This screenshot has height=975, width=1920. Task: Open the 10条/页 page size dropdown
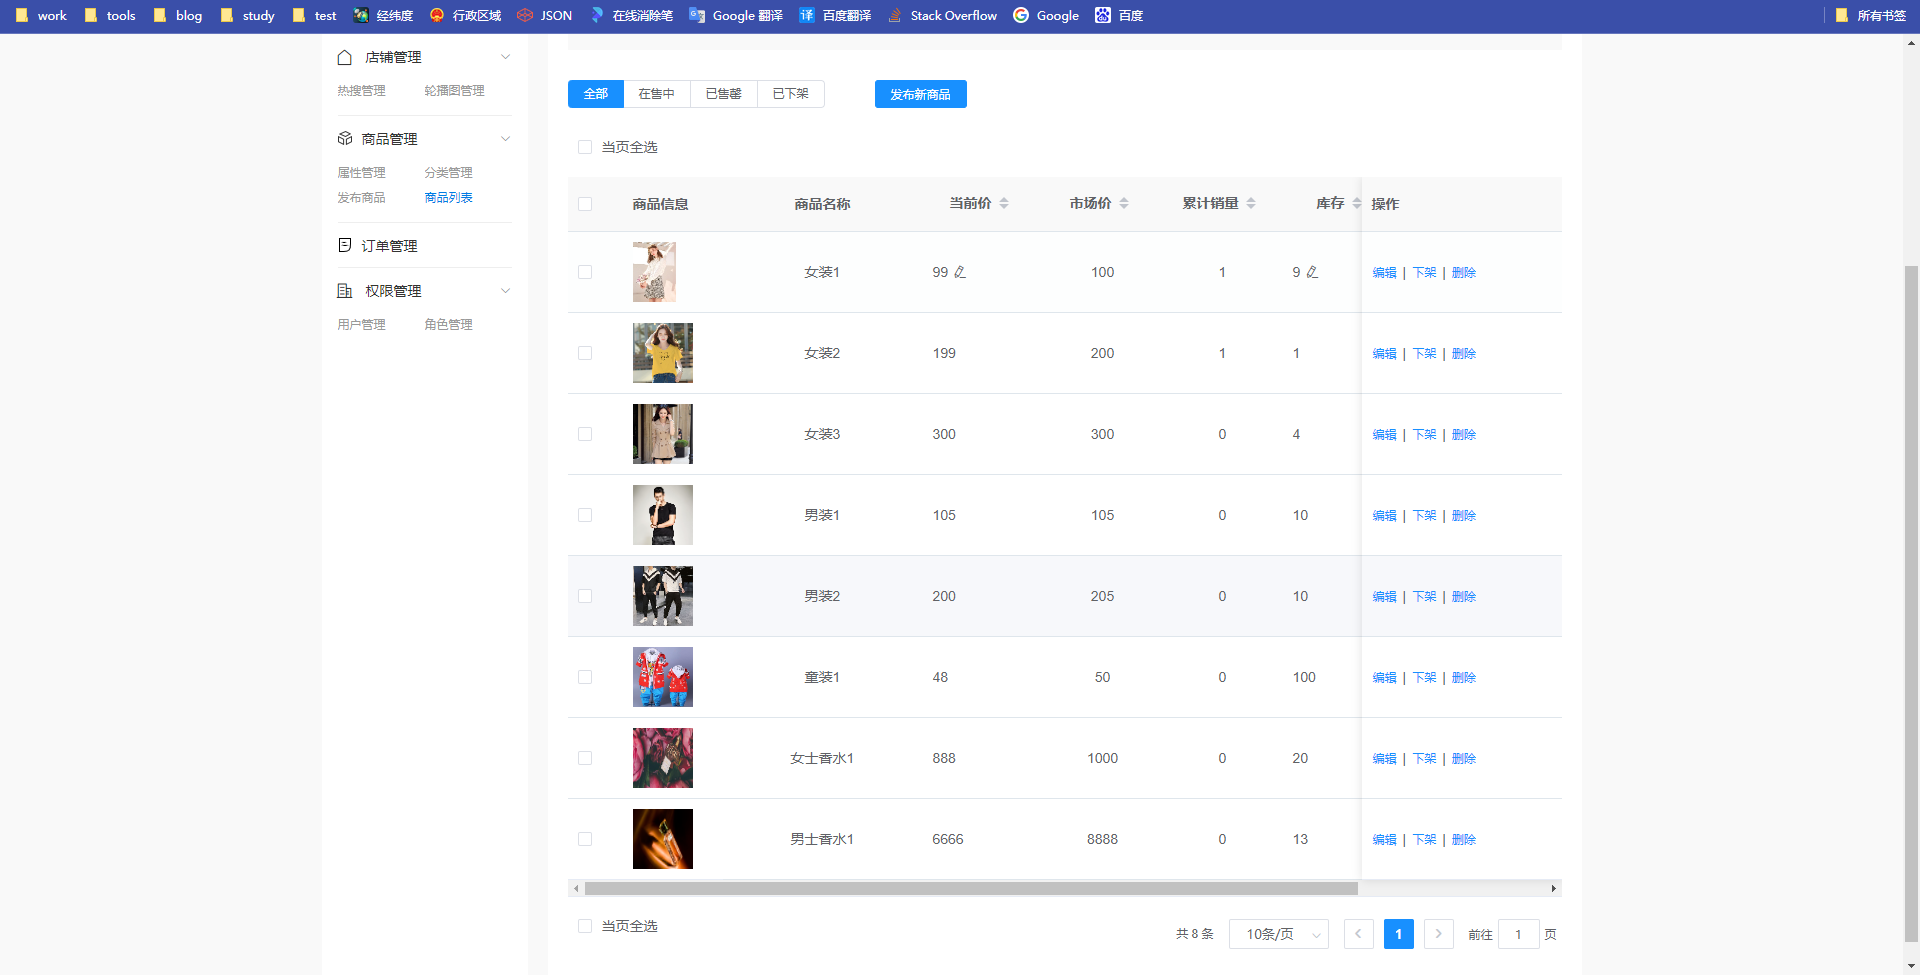pyautogui.click(x=1278, y=933)
